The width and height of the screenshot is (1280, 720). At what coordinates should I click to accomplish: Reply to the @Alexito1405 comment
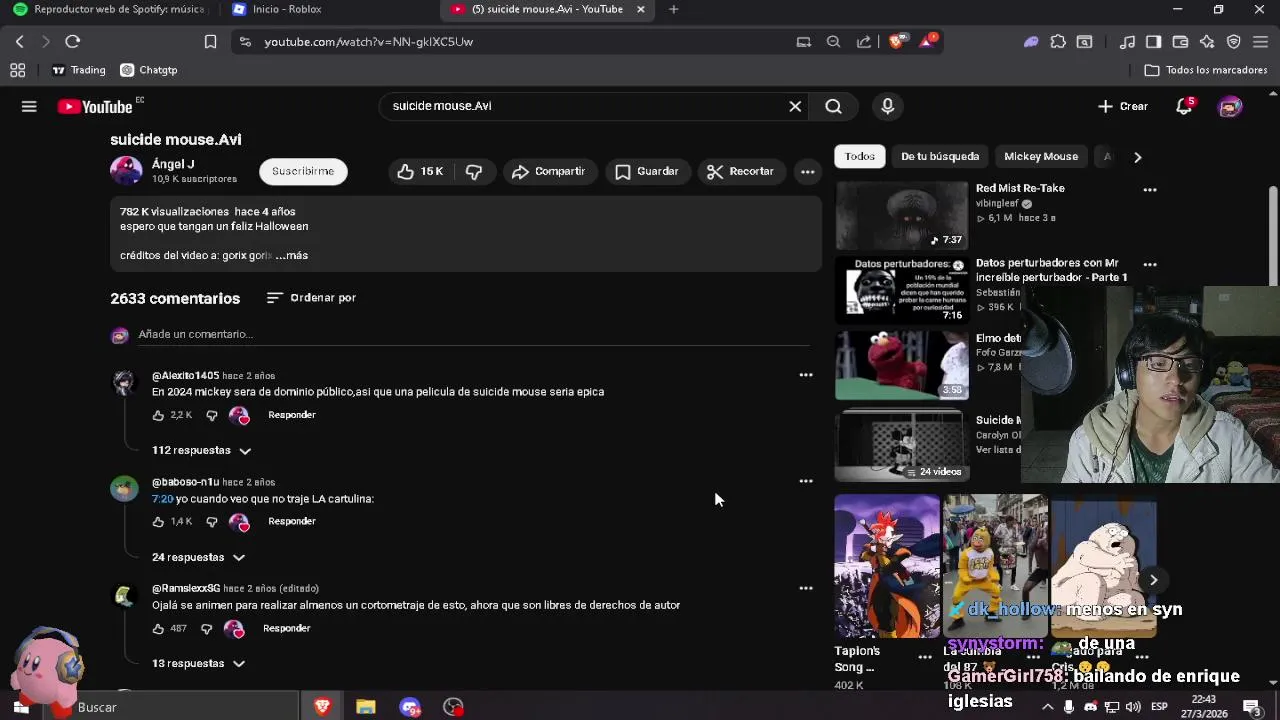coord(291,415)
